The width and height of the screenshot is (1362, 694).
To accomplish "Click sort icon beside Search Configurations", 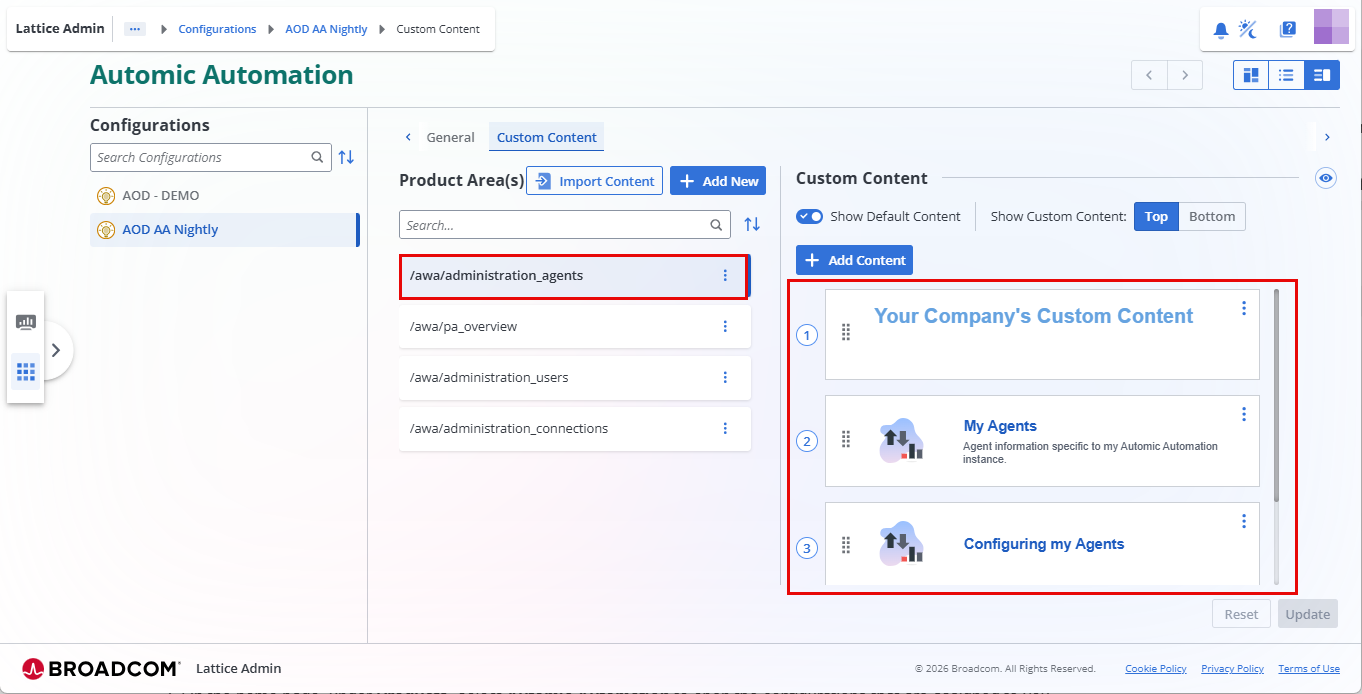I will pyautogui.click(x=346, y=157).
